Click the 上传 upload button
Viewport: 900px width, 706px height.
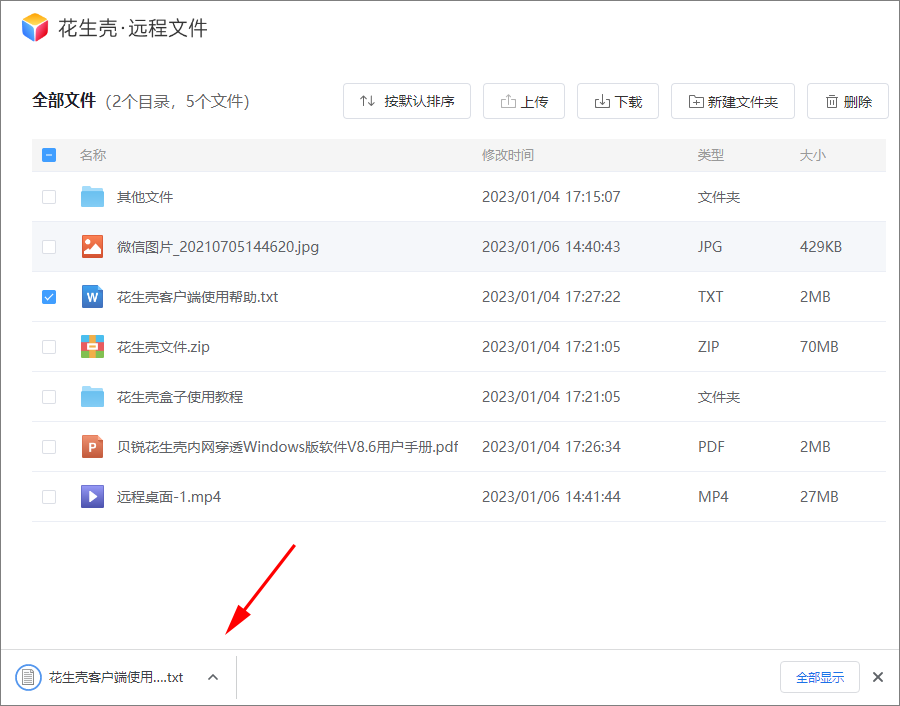(x=524, y=101)
